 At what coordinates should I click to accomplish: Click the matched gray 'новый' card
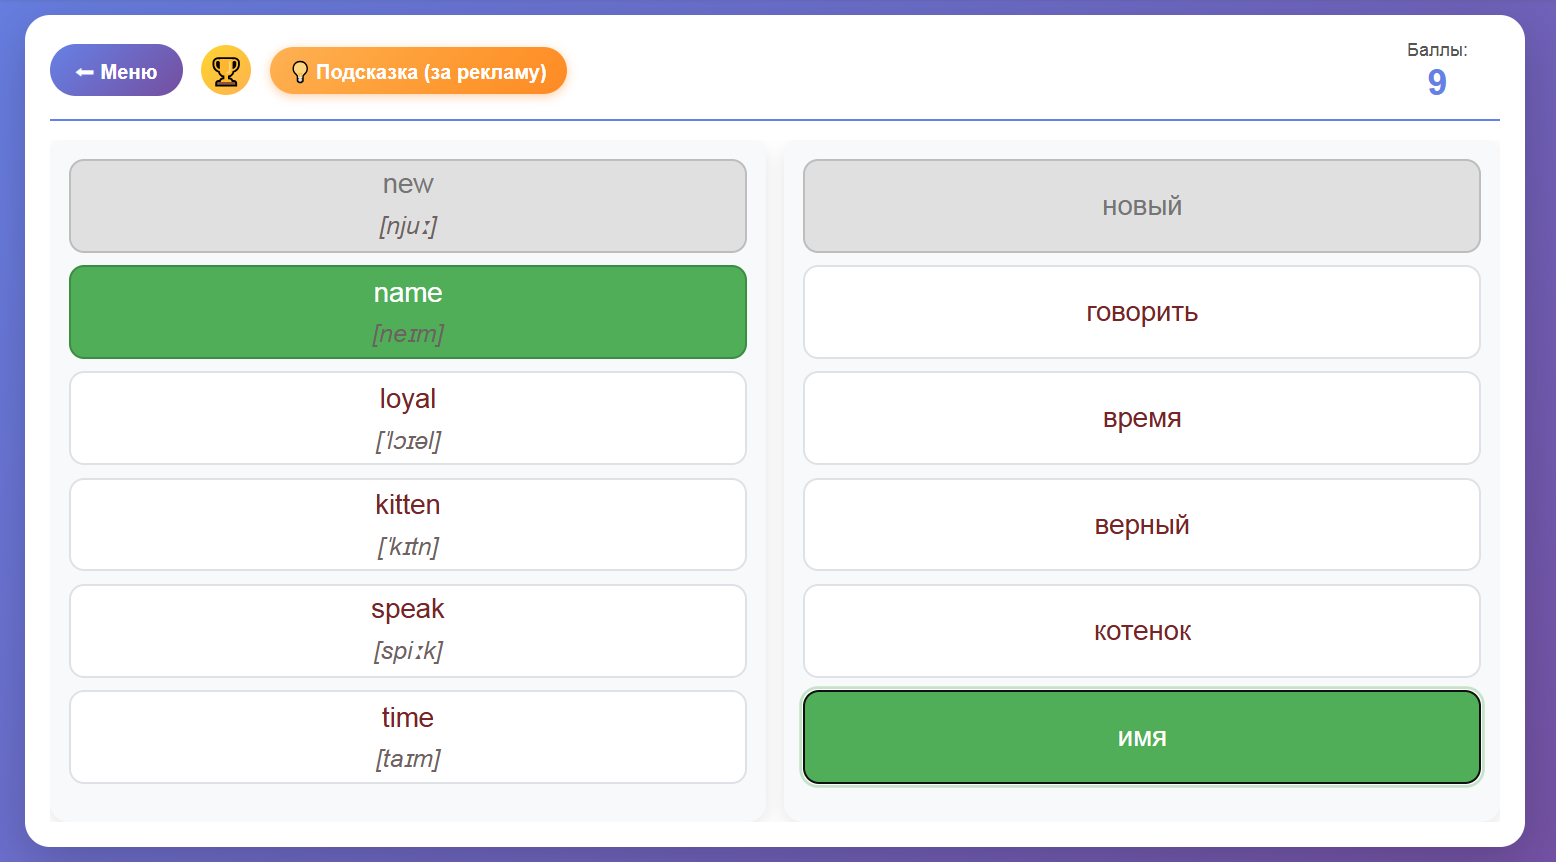tap(1141, 206)
